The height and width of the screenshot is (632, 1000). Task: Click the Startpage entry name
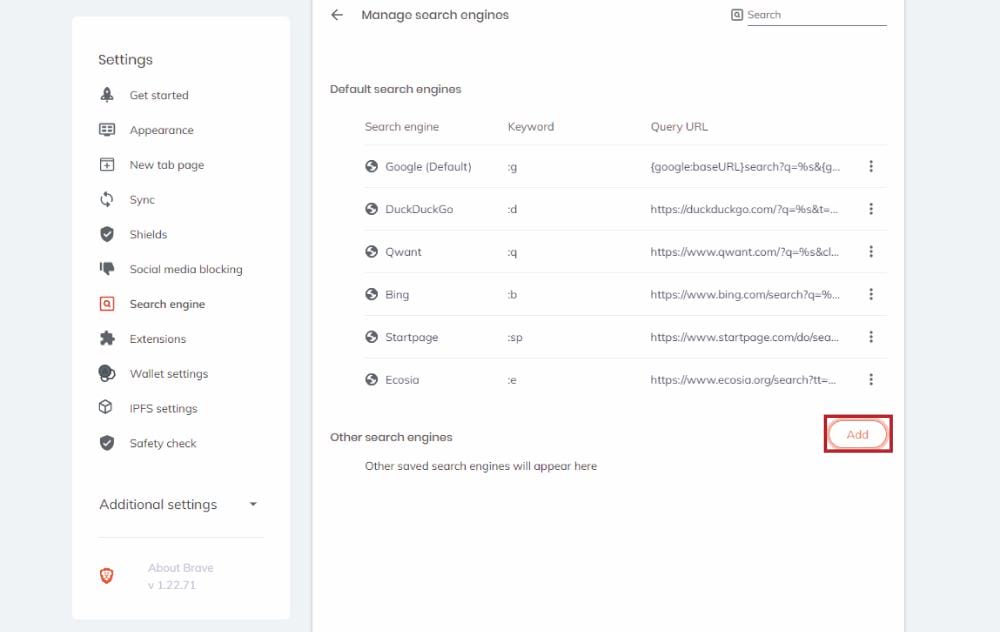(411, 337)
